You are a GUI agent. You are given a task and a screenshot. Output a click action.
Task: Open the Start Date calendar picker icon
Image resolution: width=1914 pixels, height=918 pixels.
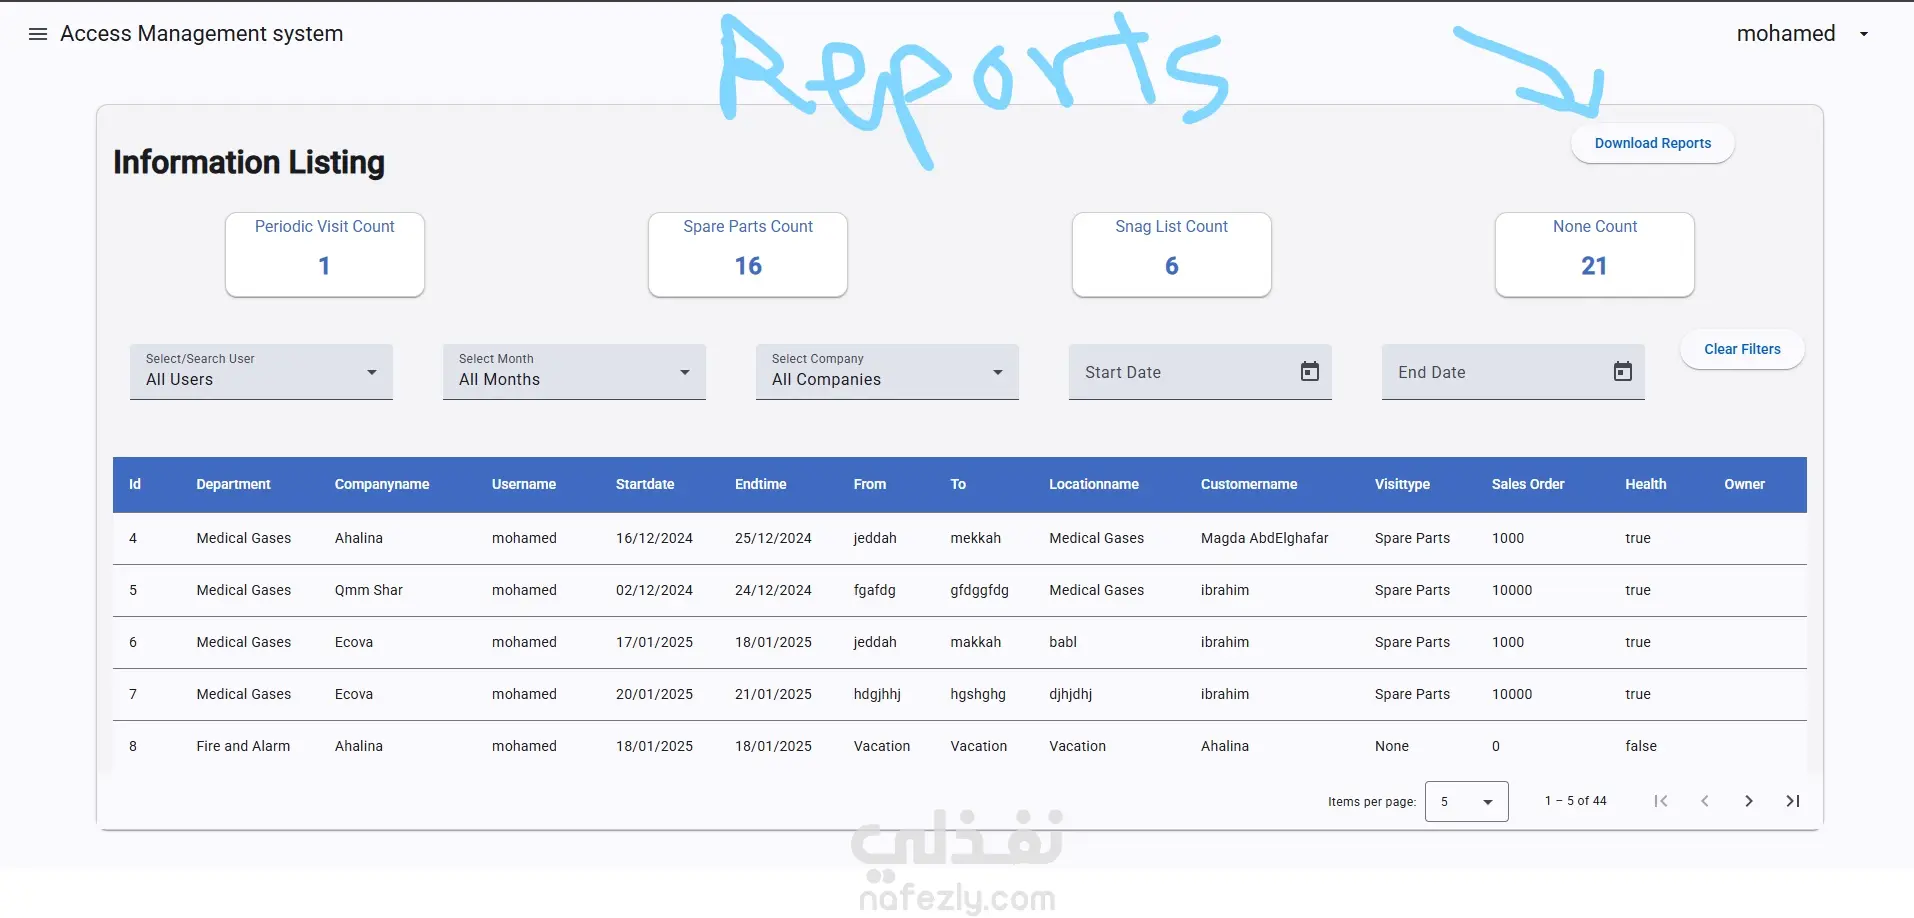(x=1309, y=372)
